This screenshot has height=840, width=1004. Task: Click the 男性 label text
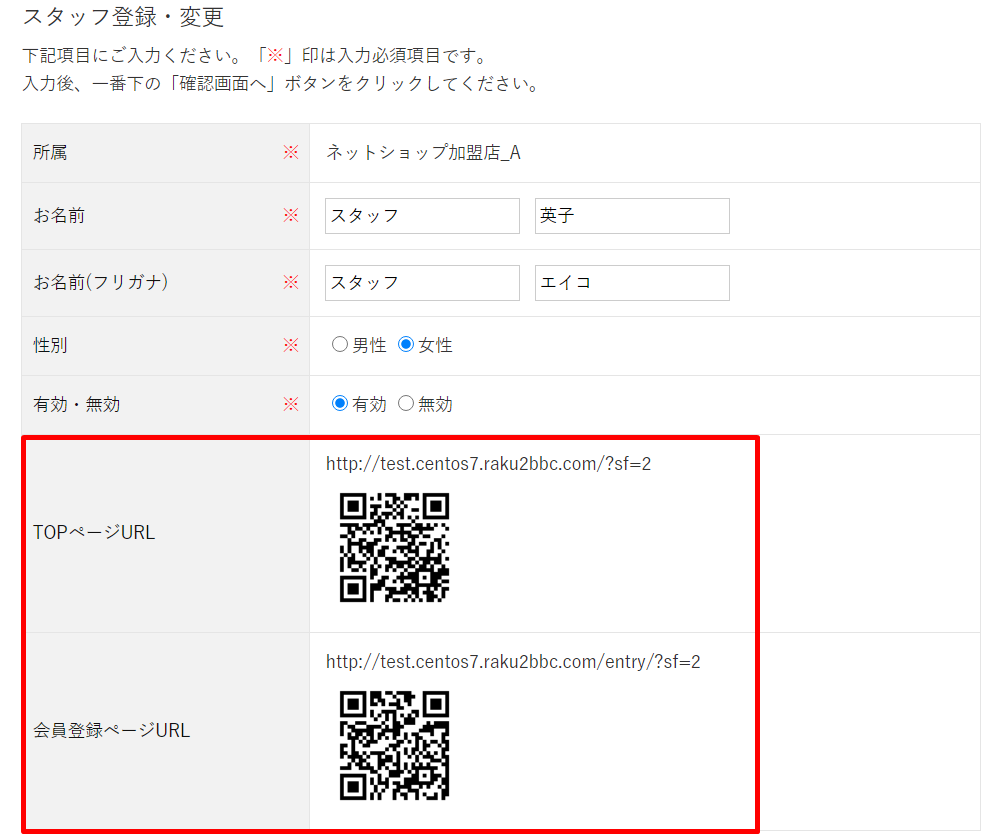369,345
